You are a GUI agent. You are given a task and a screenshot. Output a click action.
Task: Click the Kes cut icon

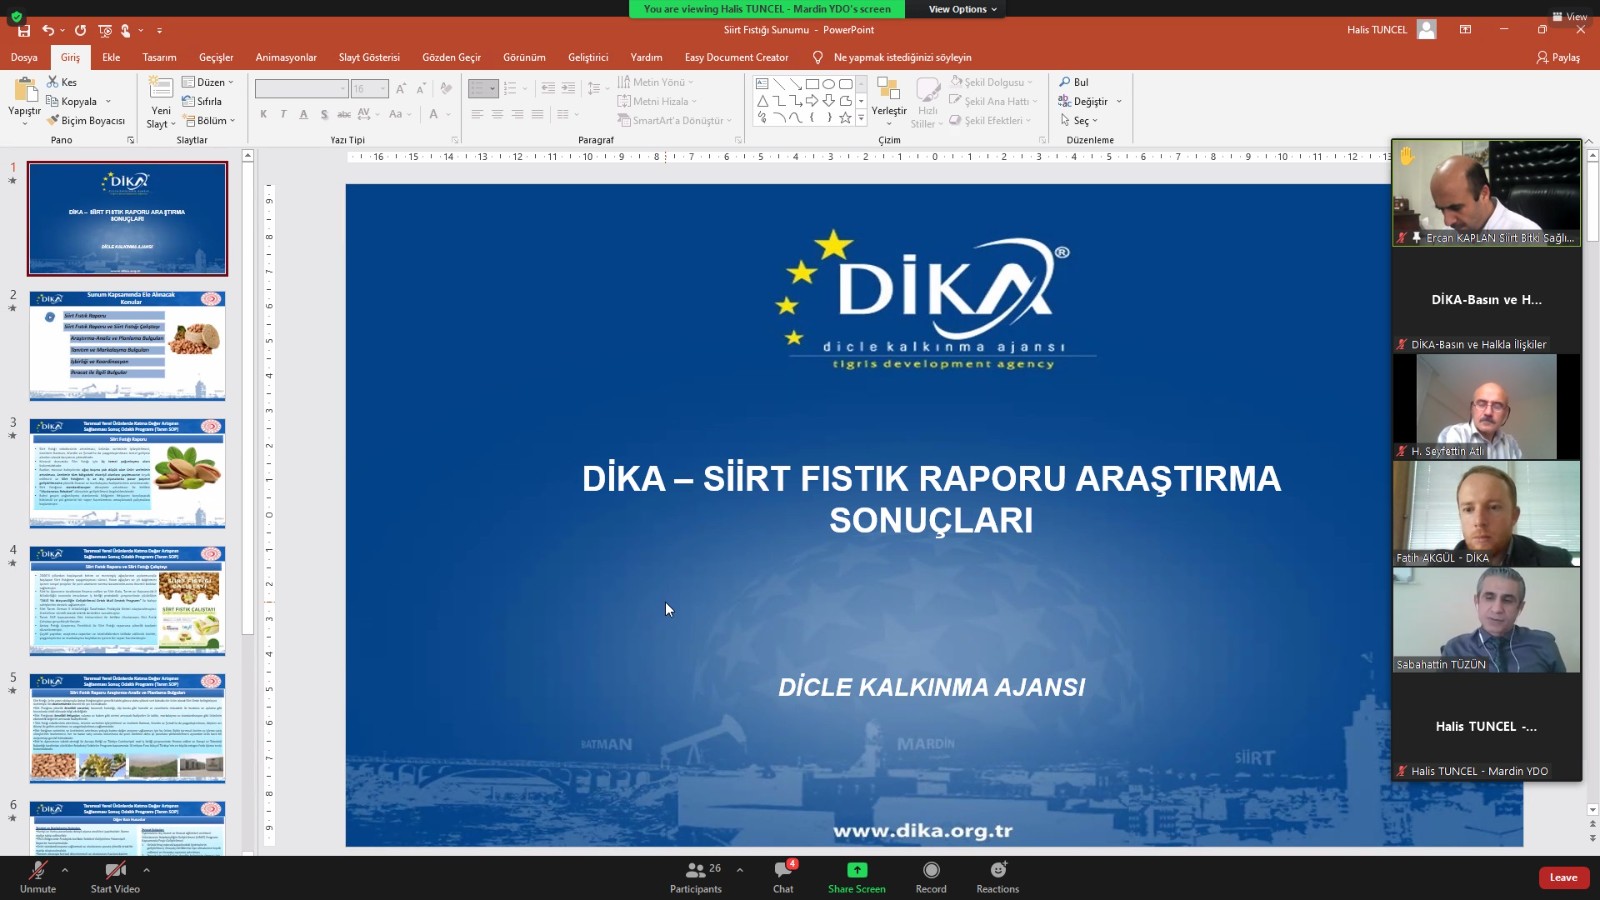pyautogui.click(x=53, y=82)
